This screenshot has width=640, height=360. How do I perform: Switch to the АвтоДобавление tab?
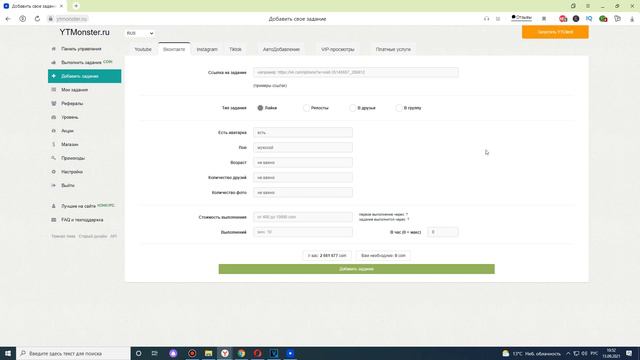(x=281, y=49)
